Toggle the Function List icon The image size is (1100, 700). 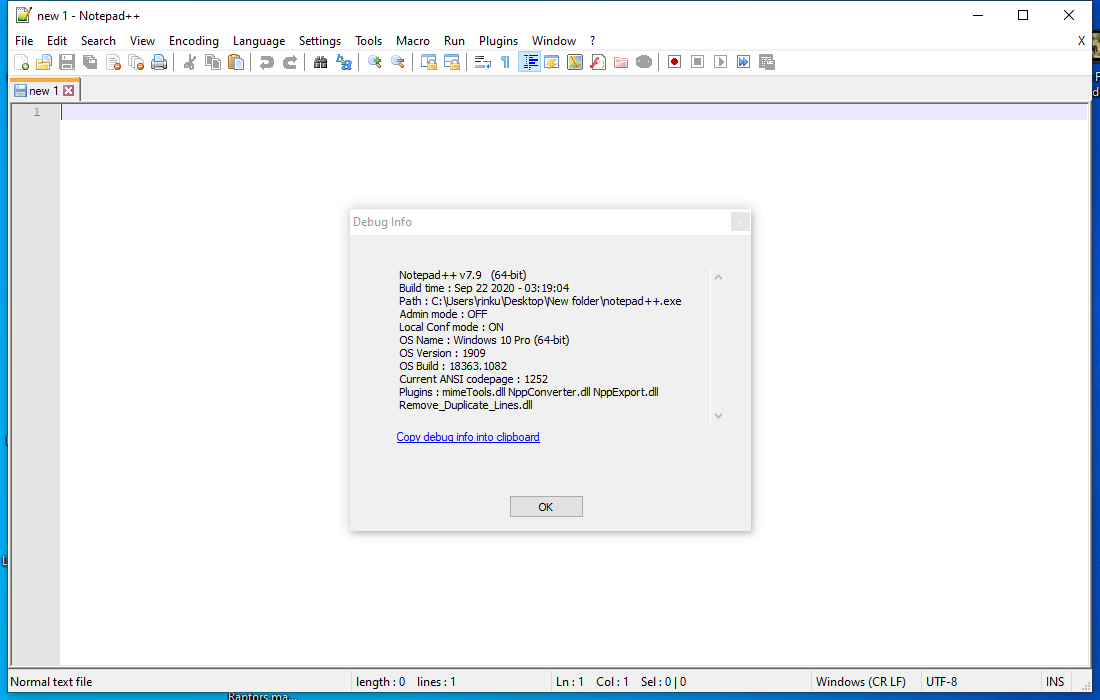[x=598, y=62]
